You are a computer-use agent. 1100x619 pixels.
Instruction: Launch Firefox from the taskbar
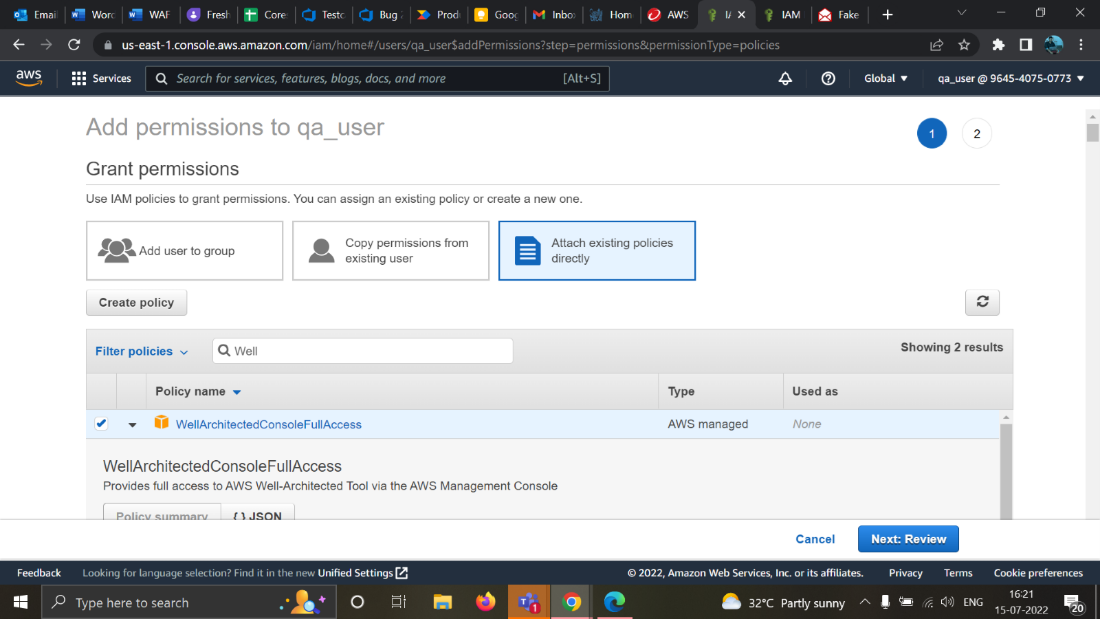[x=485, y=602]
